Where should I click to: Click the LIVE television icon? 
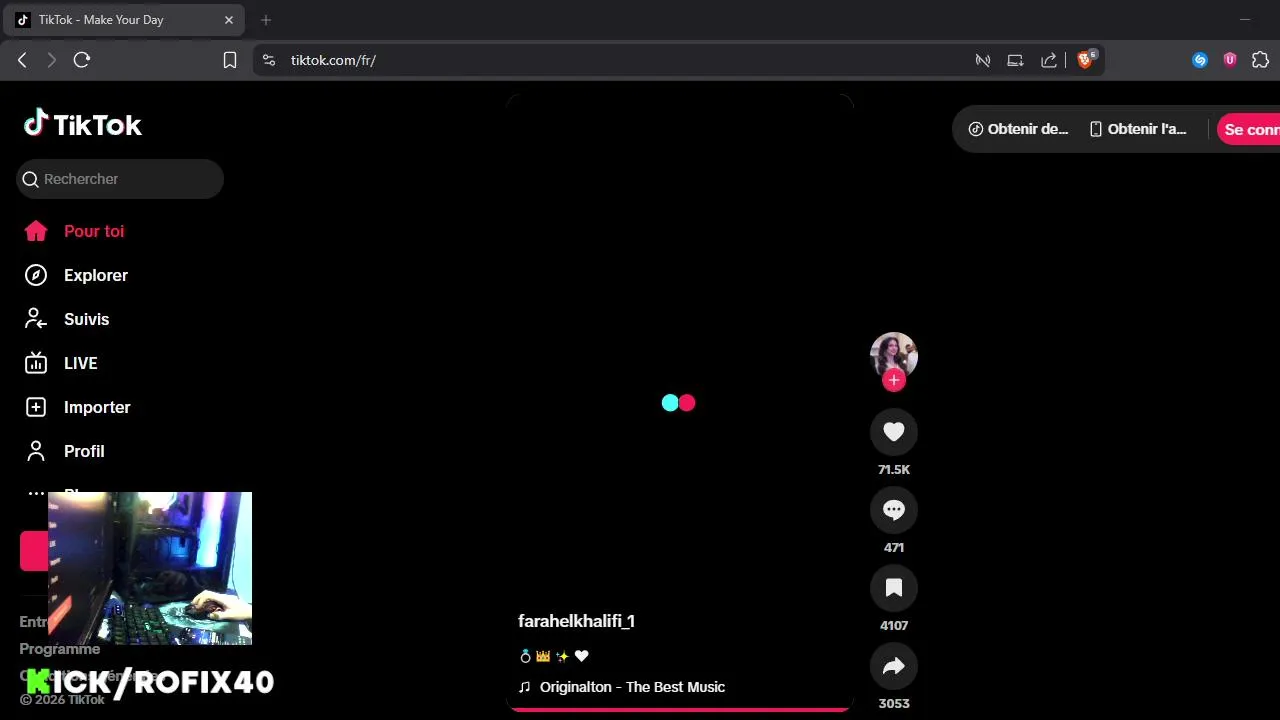pyautogui.click(x=36, y=363)
